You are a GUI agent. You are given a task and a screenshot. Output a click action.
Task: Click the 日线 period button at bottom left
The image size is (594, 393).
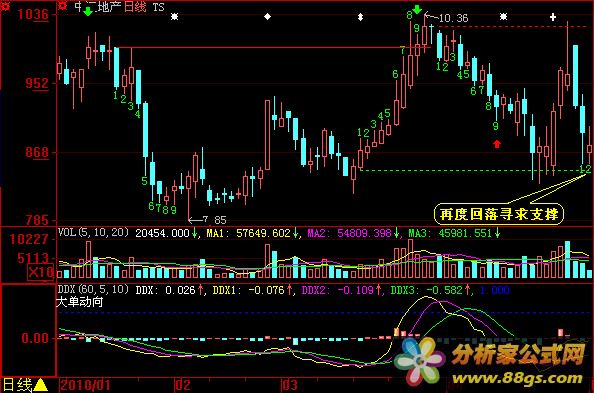pyautogui.click(x=18, y=385)
